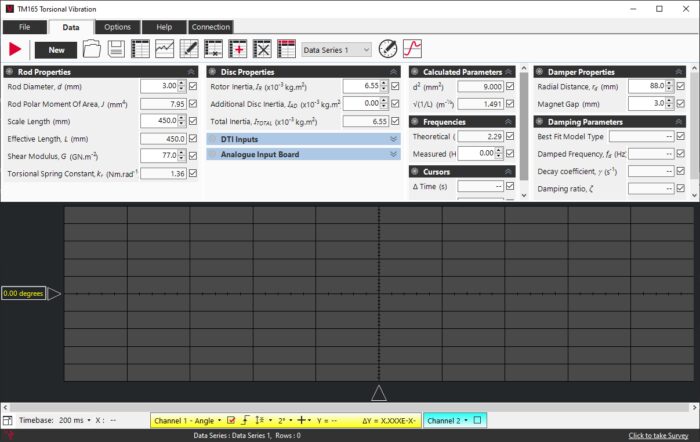Toggle the Scale Length checkbox
Image resolution: width=700 pixels, height=442 pixels.
click(193, 121)
